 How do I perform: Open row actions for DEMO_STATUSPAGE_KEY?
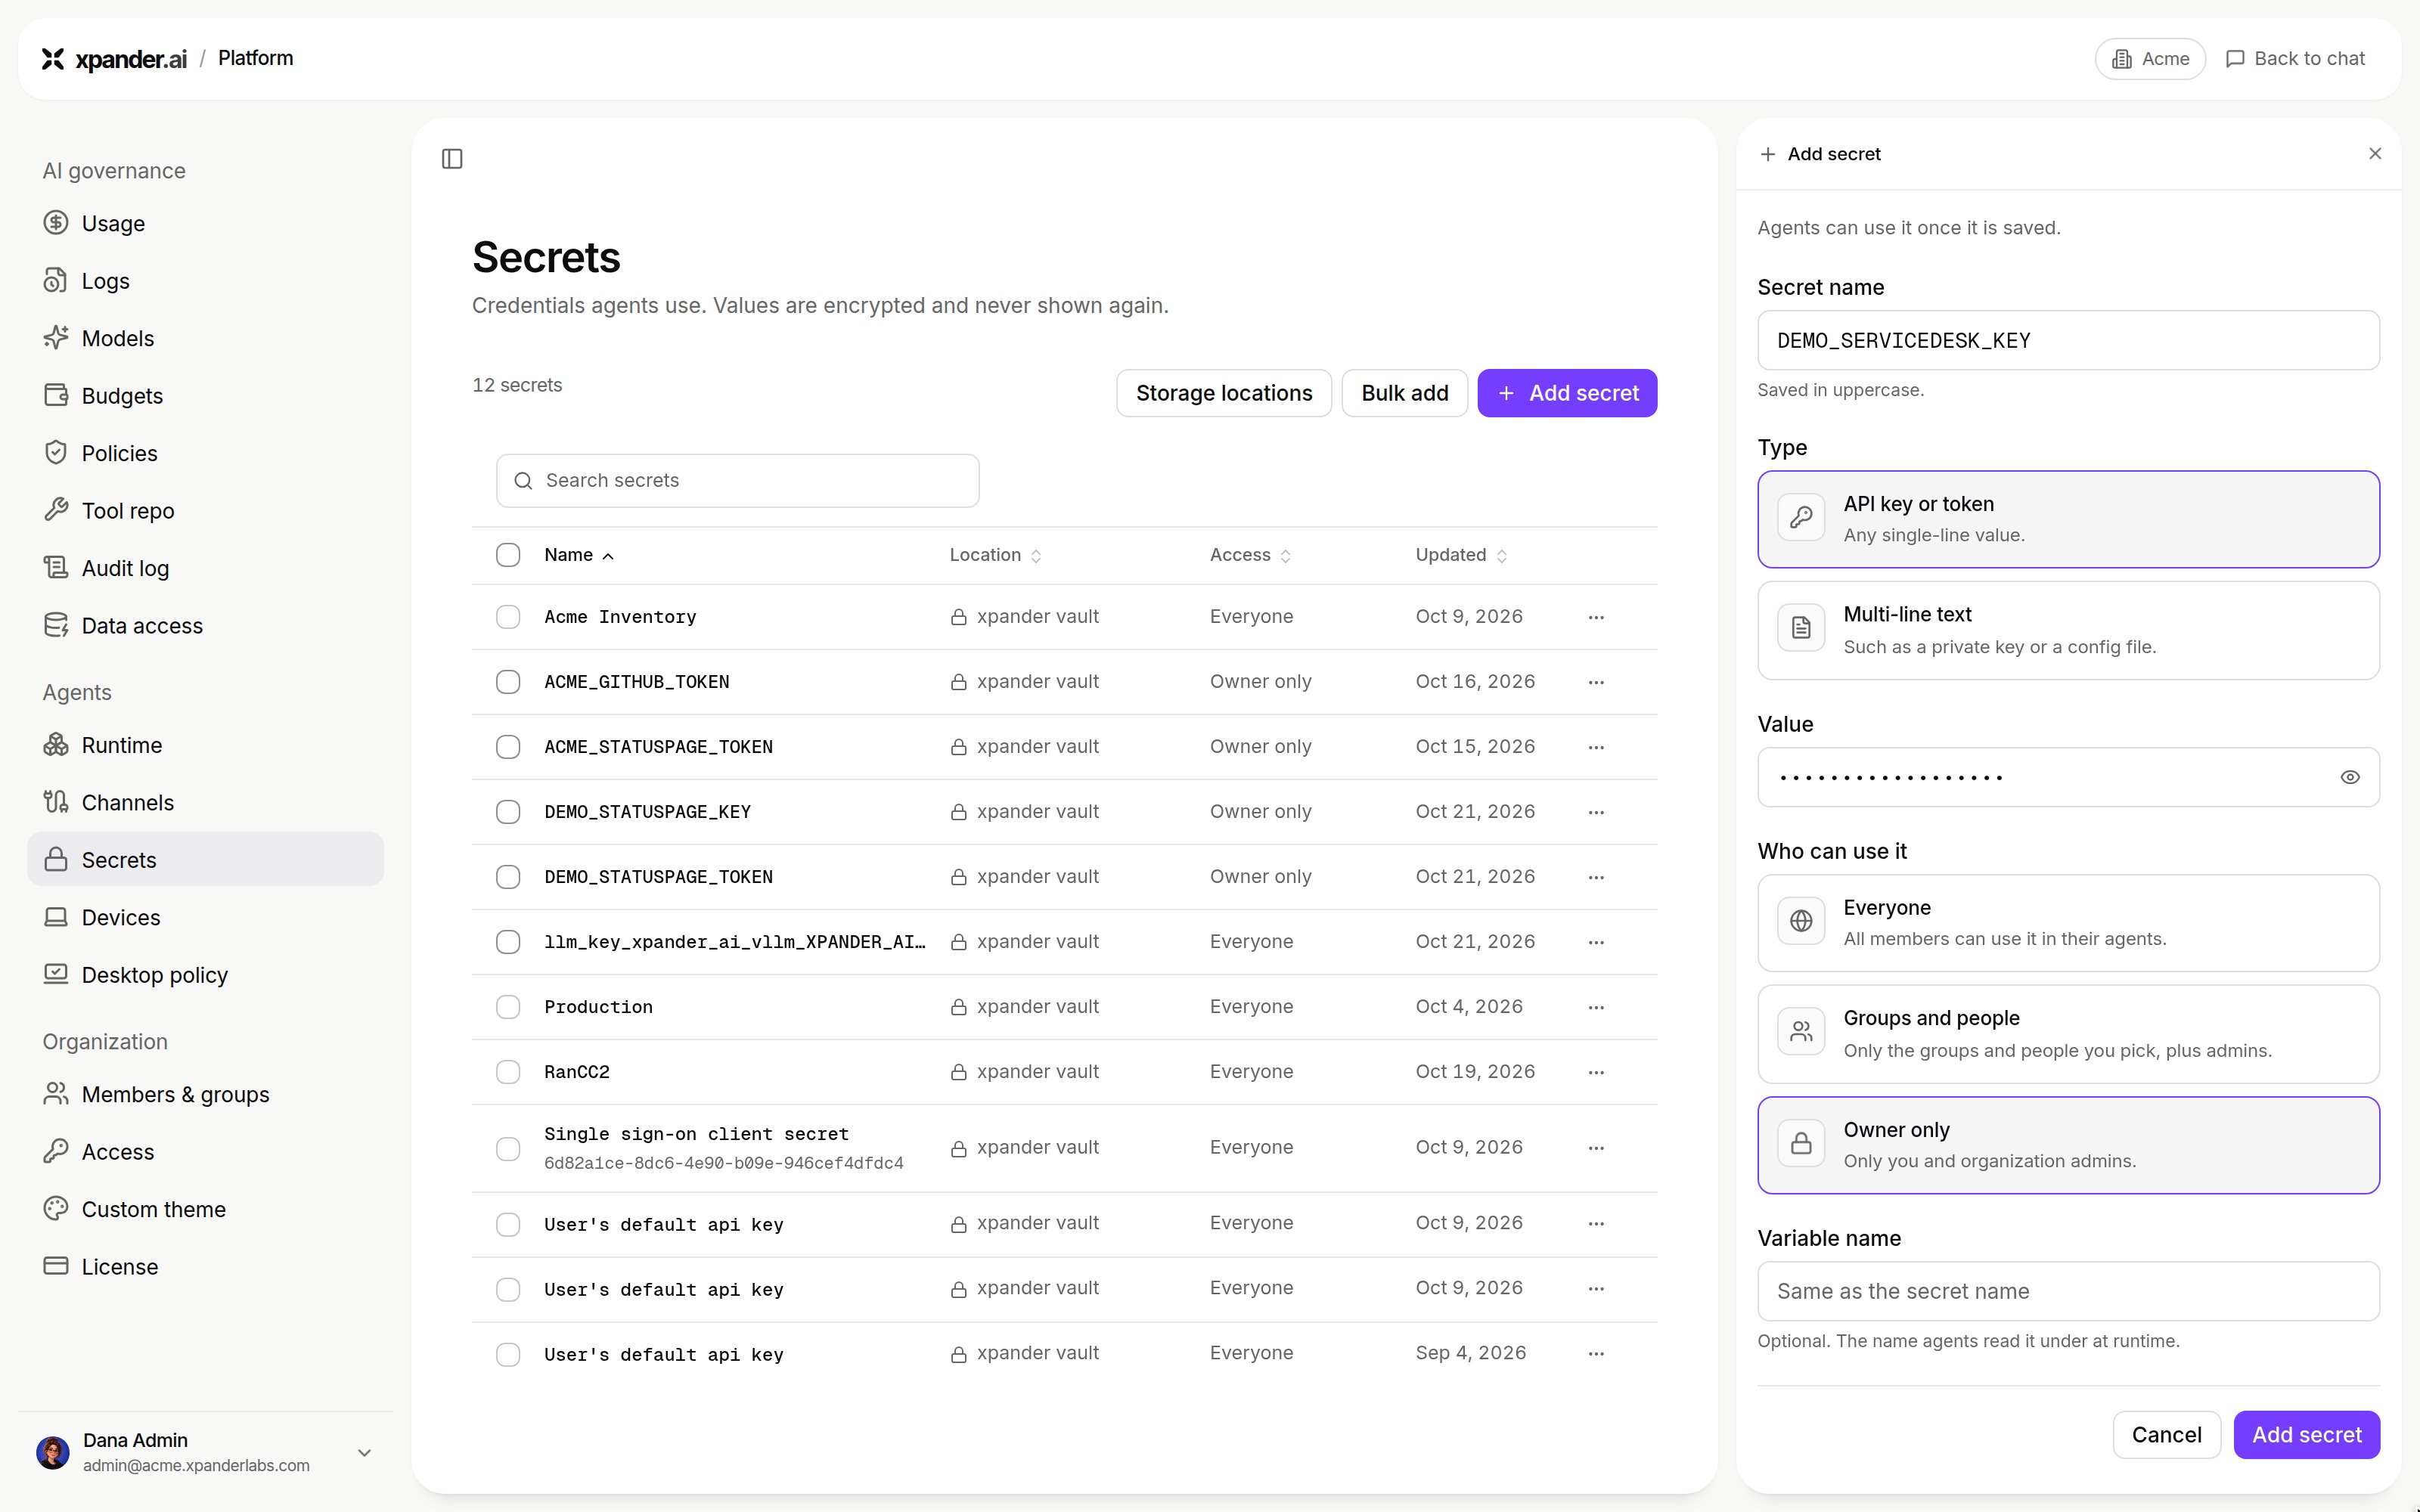tap(1596, 812)
